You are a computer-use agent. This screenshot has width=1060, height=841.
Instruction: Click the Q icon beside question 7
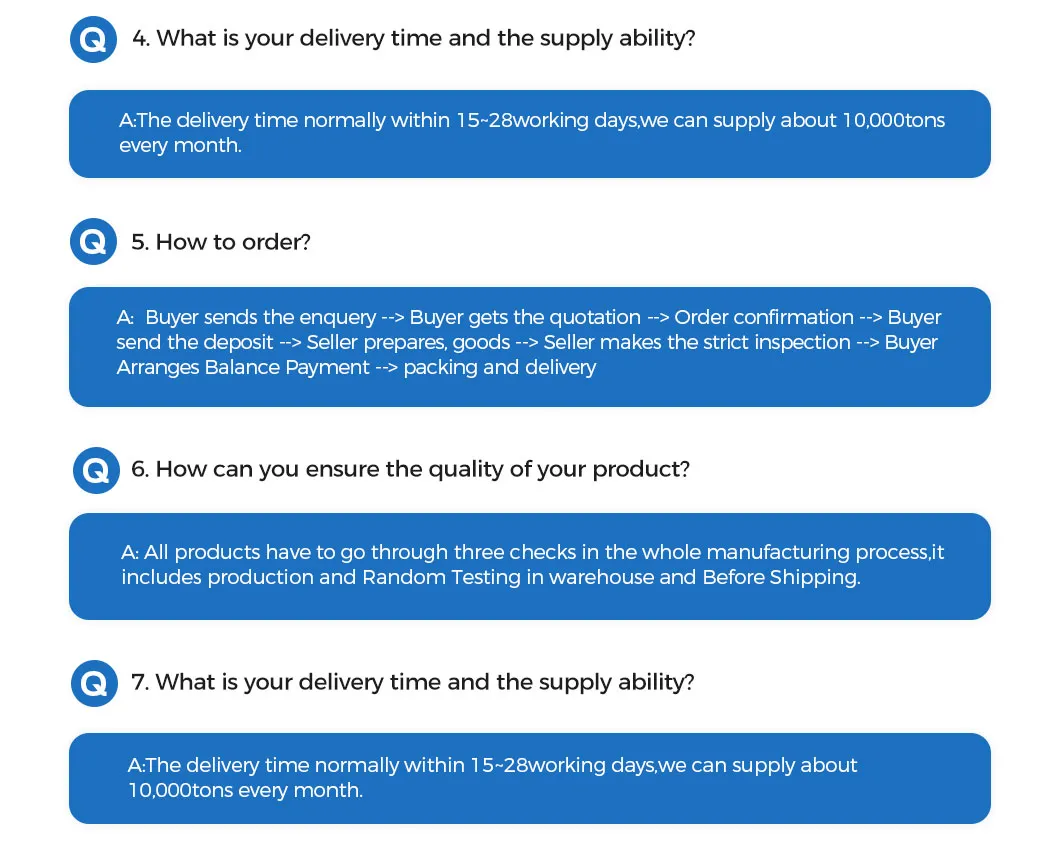[x=94, y=683]
